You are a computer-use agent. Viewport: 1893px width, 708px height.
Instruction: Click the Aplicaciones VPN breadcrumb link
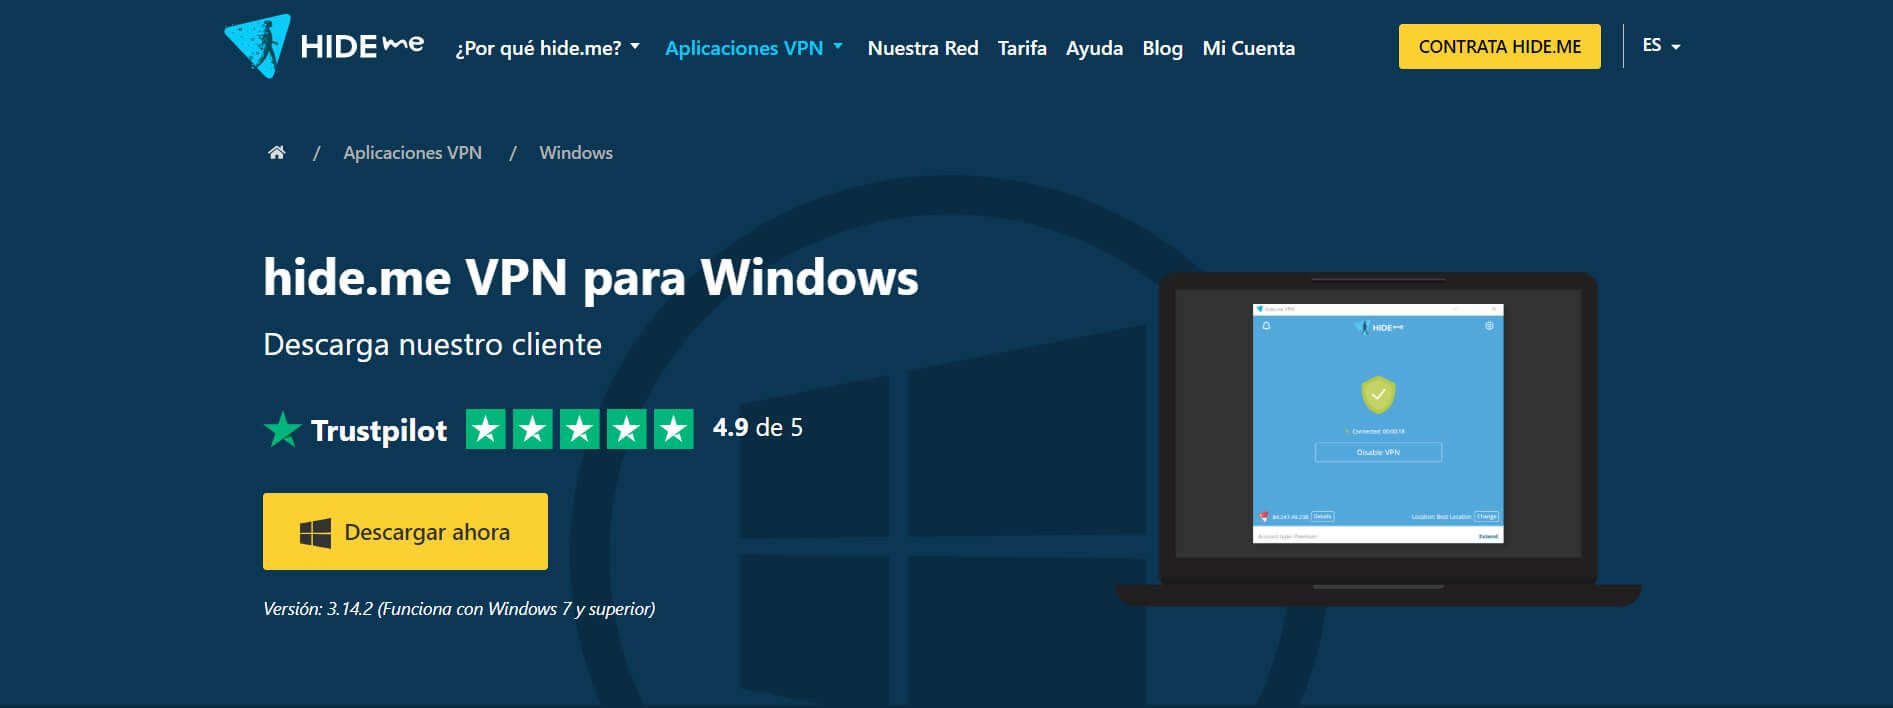pos(412,153)
